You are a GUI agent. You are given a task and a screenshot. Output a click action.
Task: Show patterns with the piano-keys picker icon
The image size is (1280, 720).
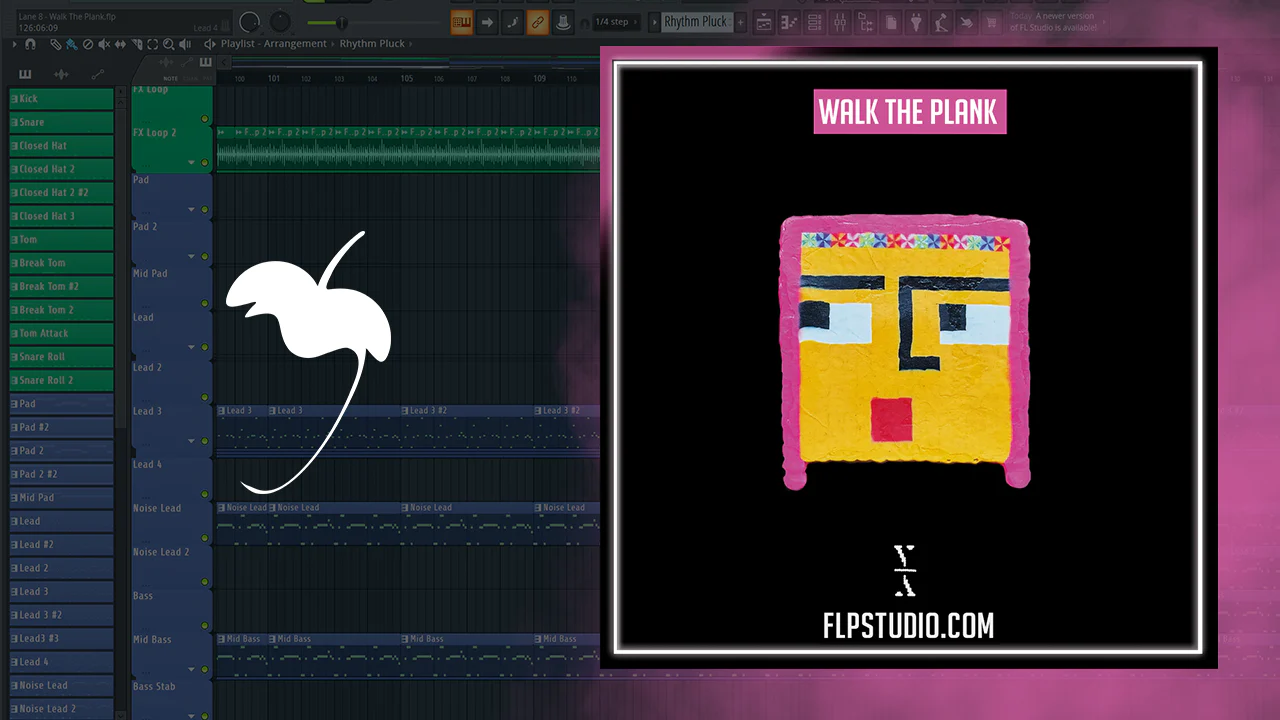click(x=25, y=74)
